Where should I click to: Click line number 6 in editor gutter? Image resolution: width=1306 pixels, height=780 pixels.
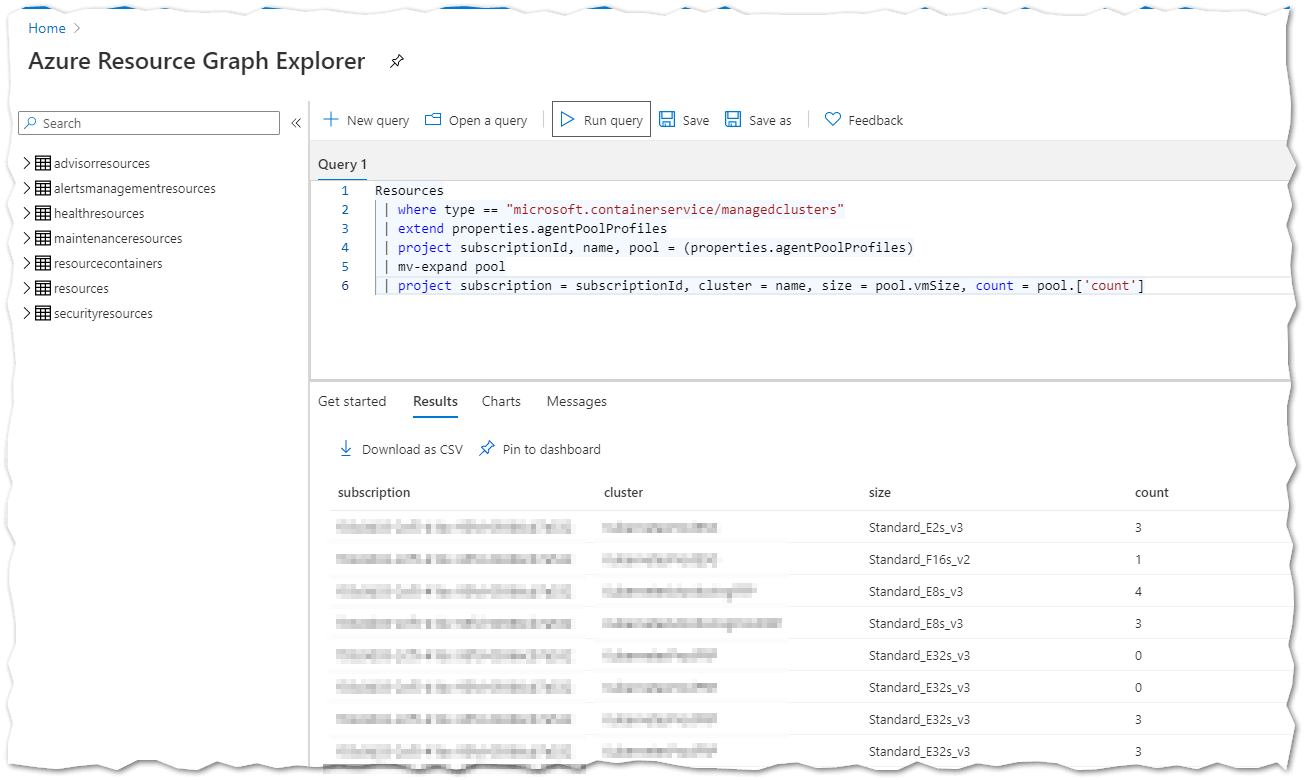[x=345, y=285]
